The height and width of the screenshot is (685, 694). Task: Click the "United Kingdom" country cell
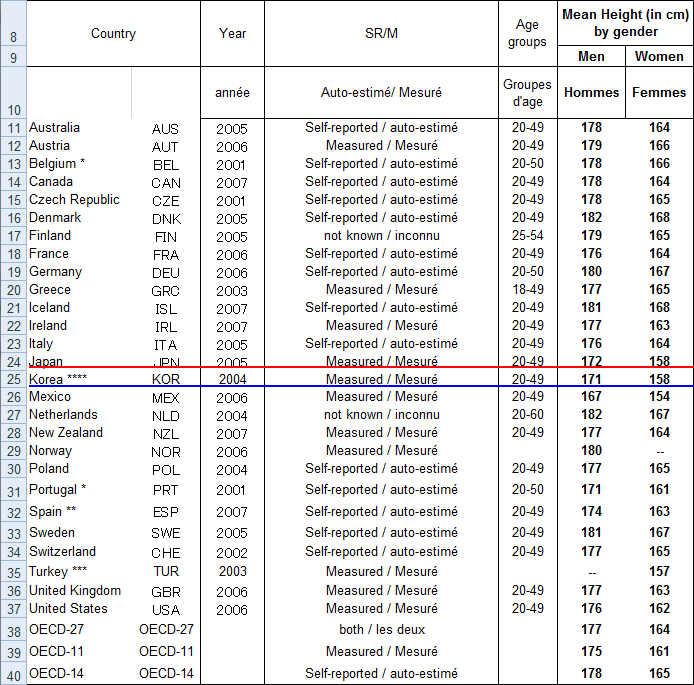(75, 591)
